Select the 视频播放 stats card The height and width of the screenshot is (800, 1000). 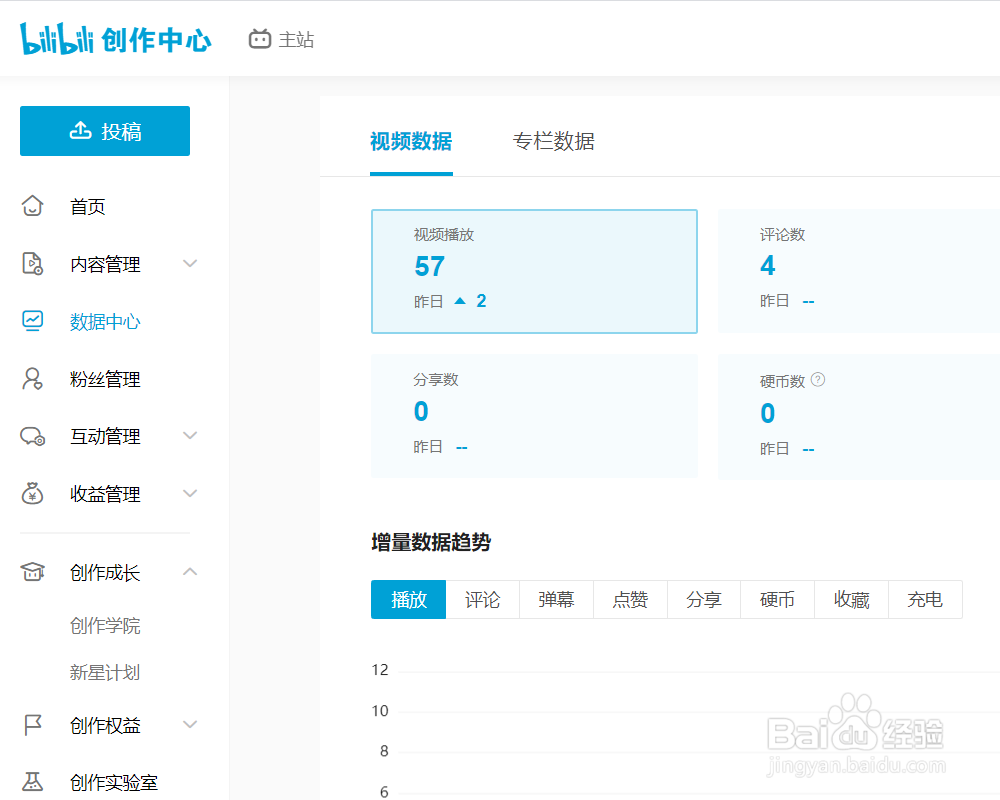(x=534, y=271)
